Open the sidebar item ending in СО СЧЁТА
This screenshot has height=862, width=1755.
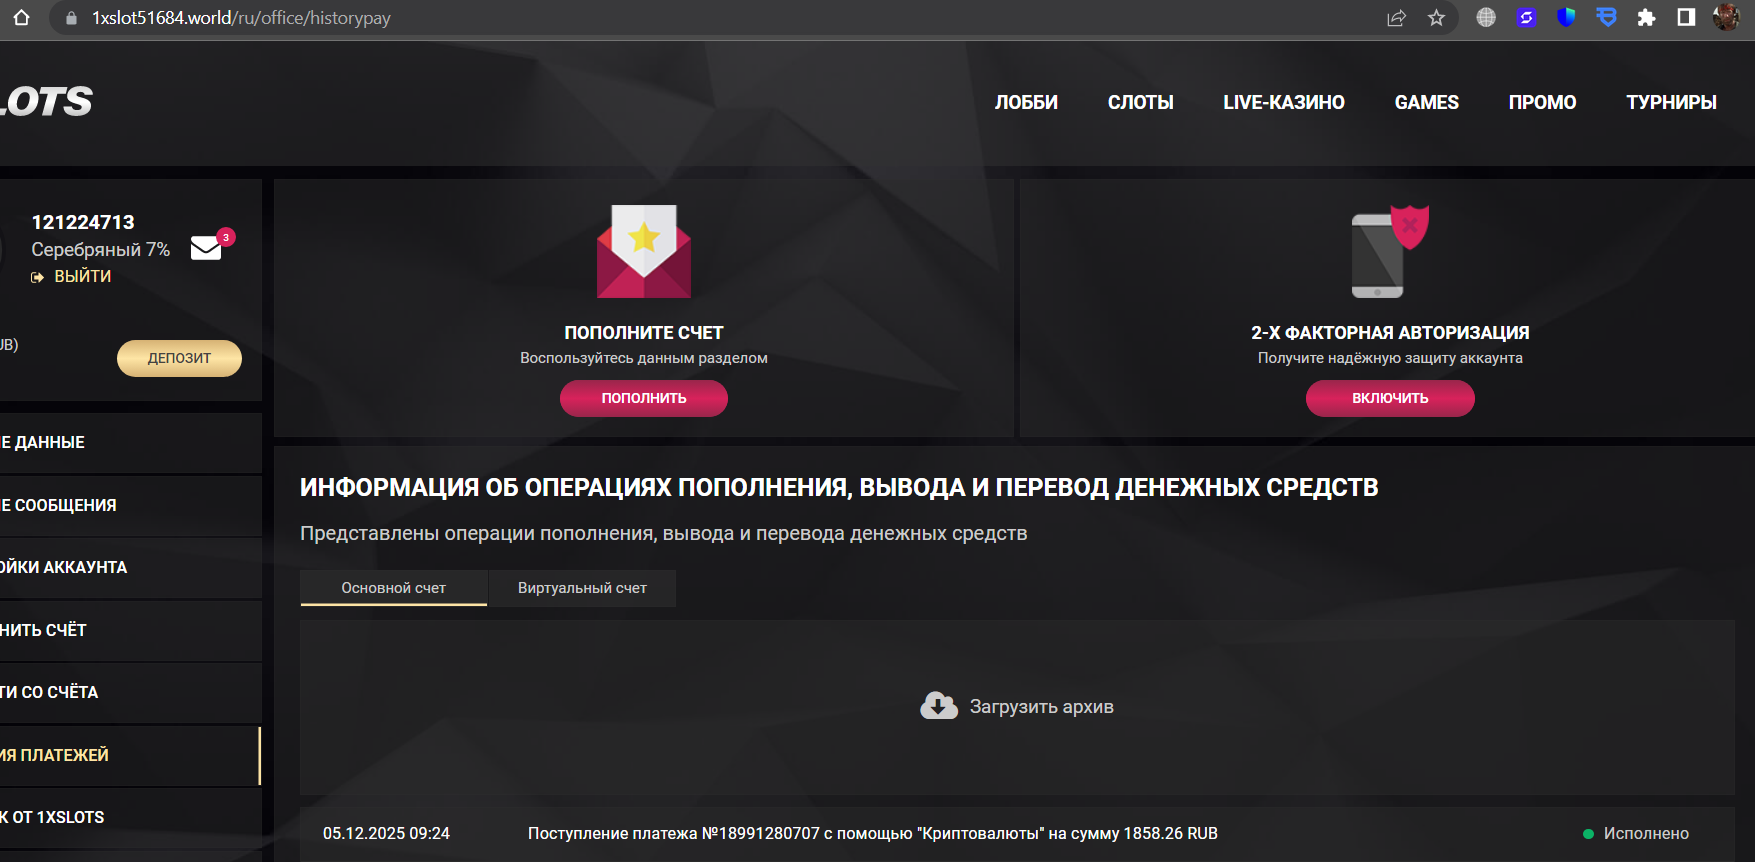(131, 692)
